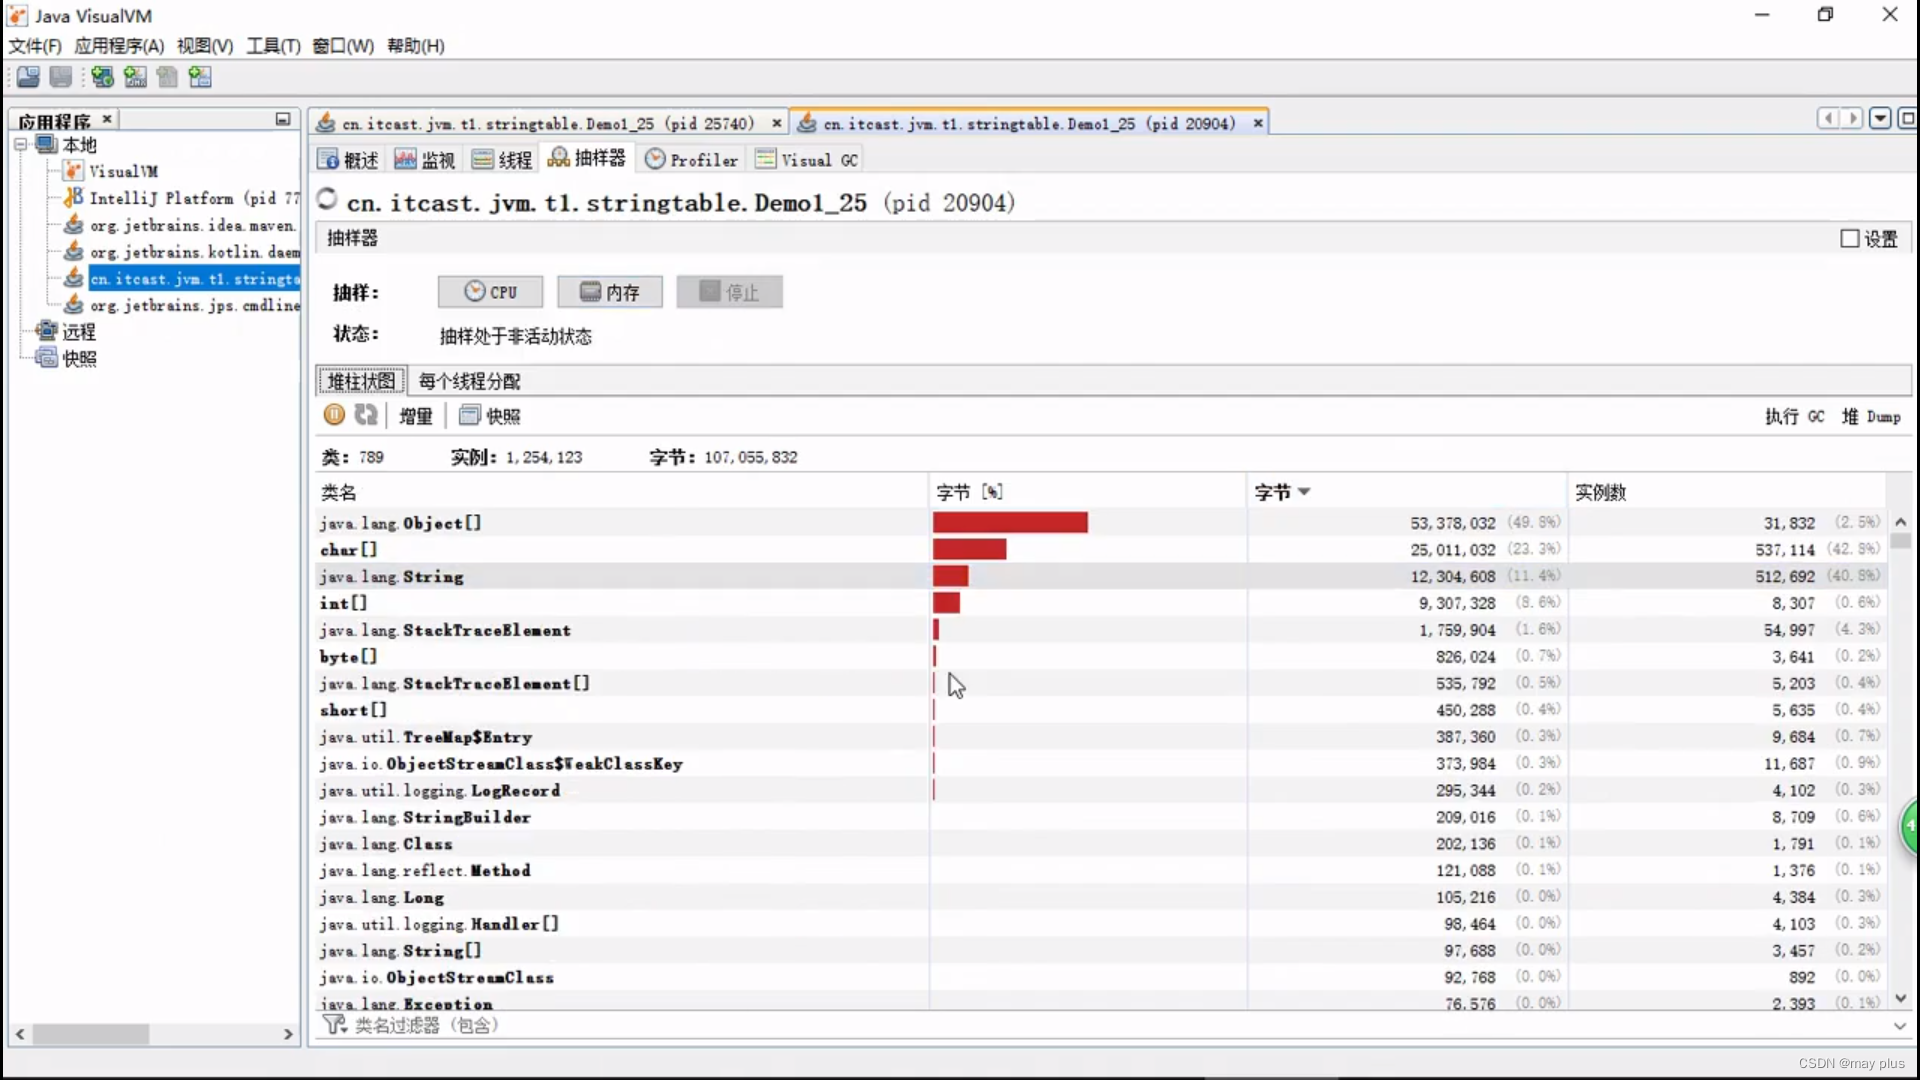Switch to the 监视 tab
This screenshot has width=1920, height=1080.
click(425, 160)
